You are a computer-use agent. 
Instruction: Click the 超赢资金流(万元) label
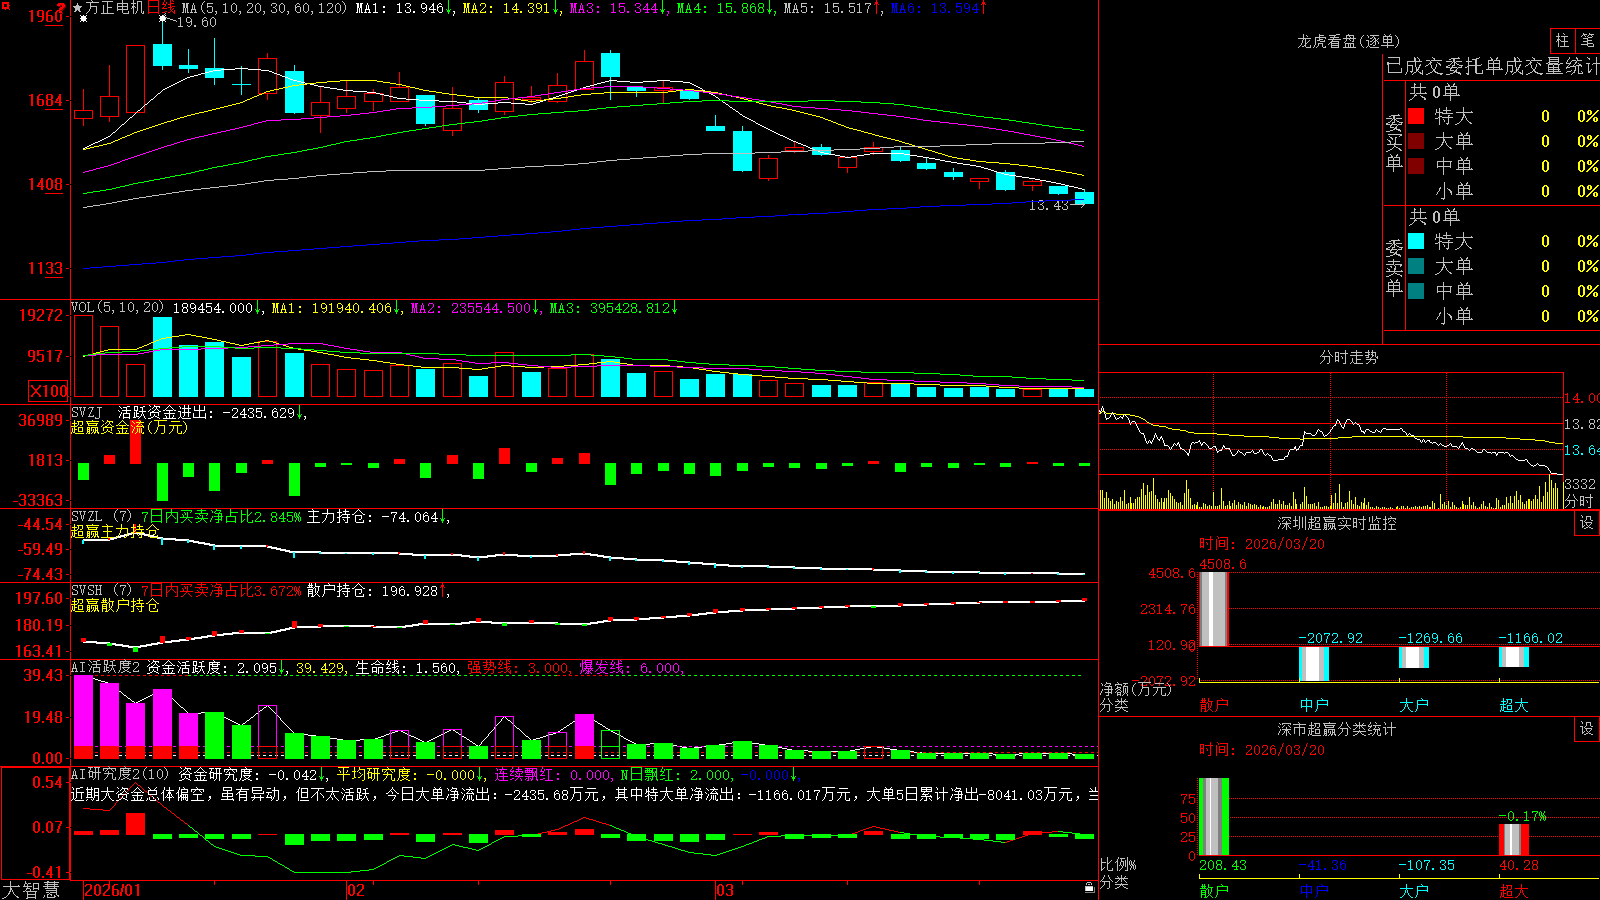tap(129, 427)
